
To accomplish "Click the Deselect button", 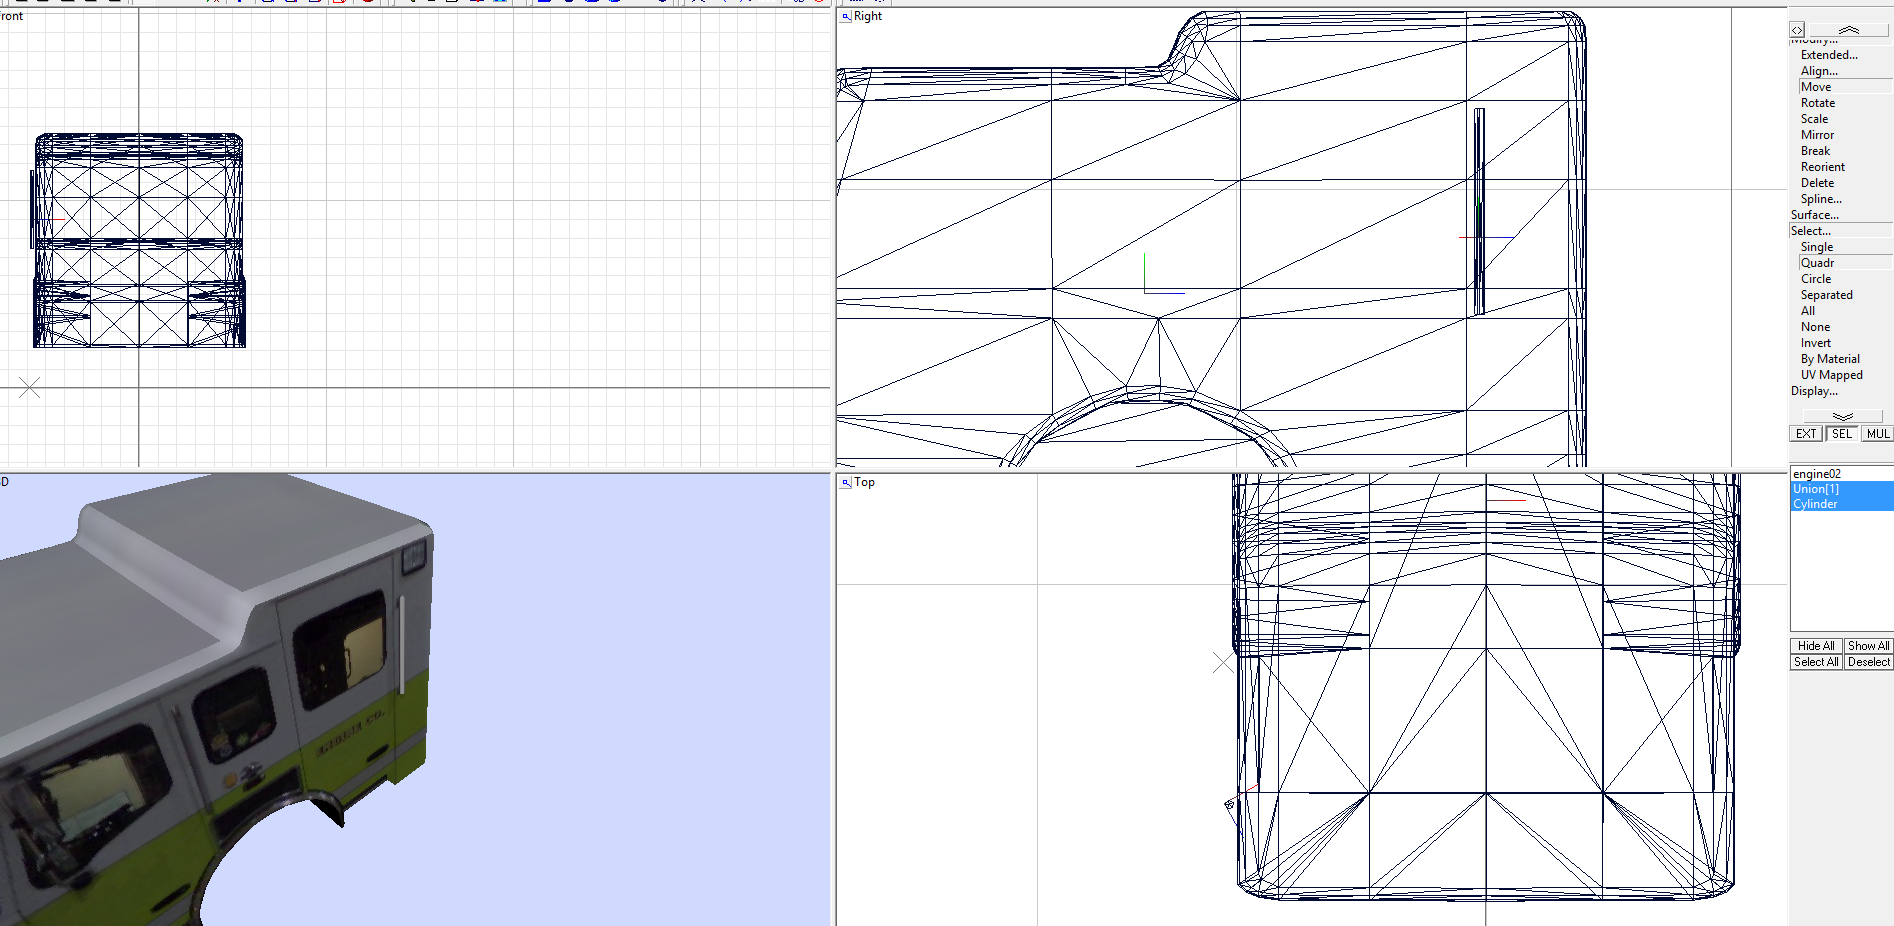I will pos(1868,662).
